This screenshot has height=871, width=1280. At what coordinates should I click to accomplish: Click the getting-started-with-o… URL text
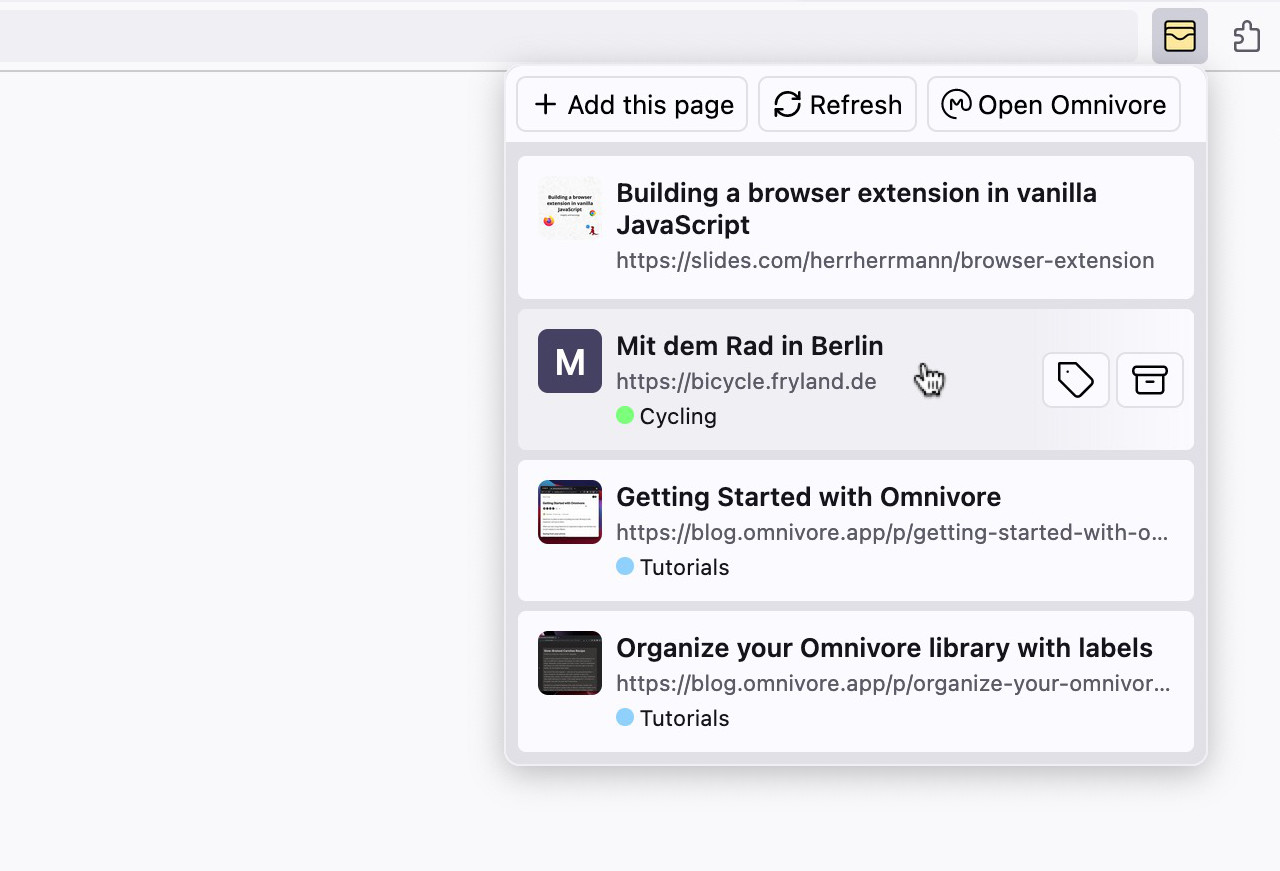tap(893, 533)
